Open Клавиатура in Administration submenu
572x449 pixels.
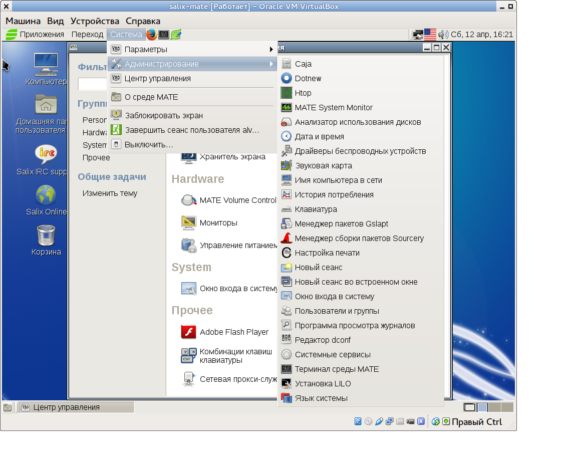coord(360,209)
